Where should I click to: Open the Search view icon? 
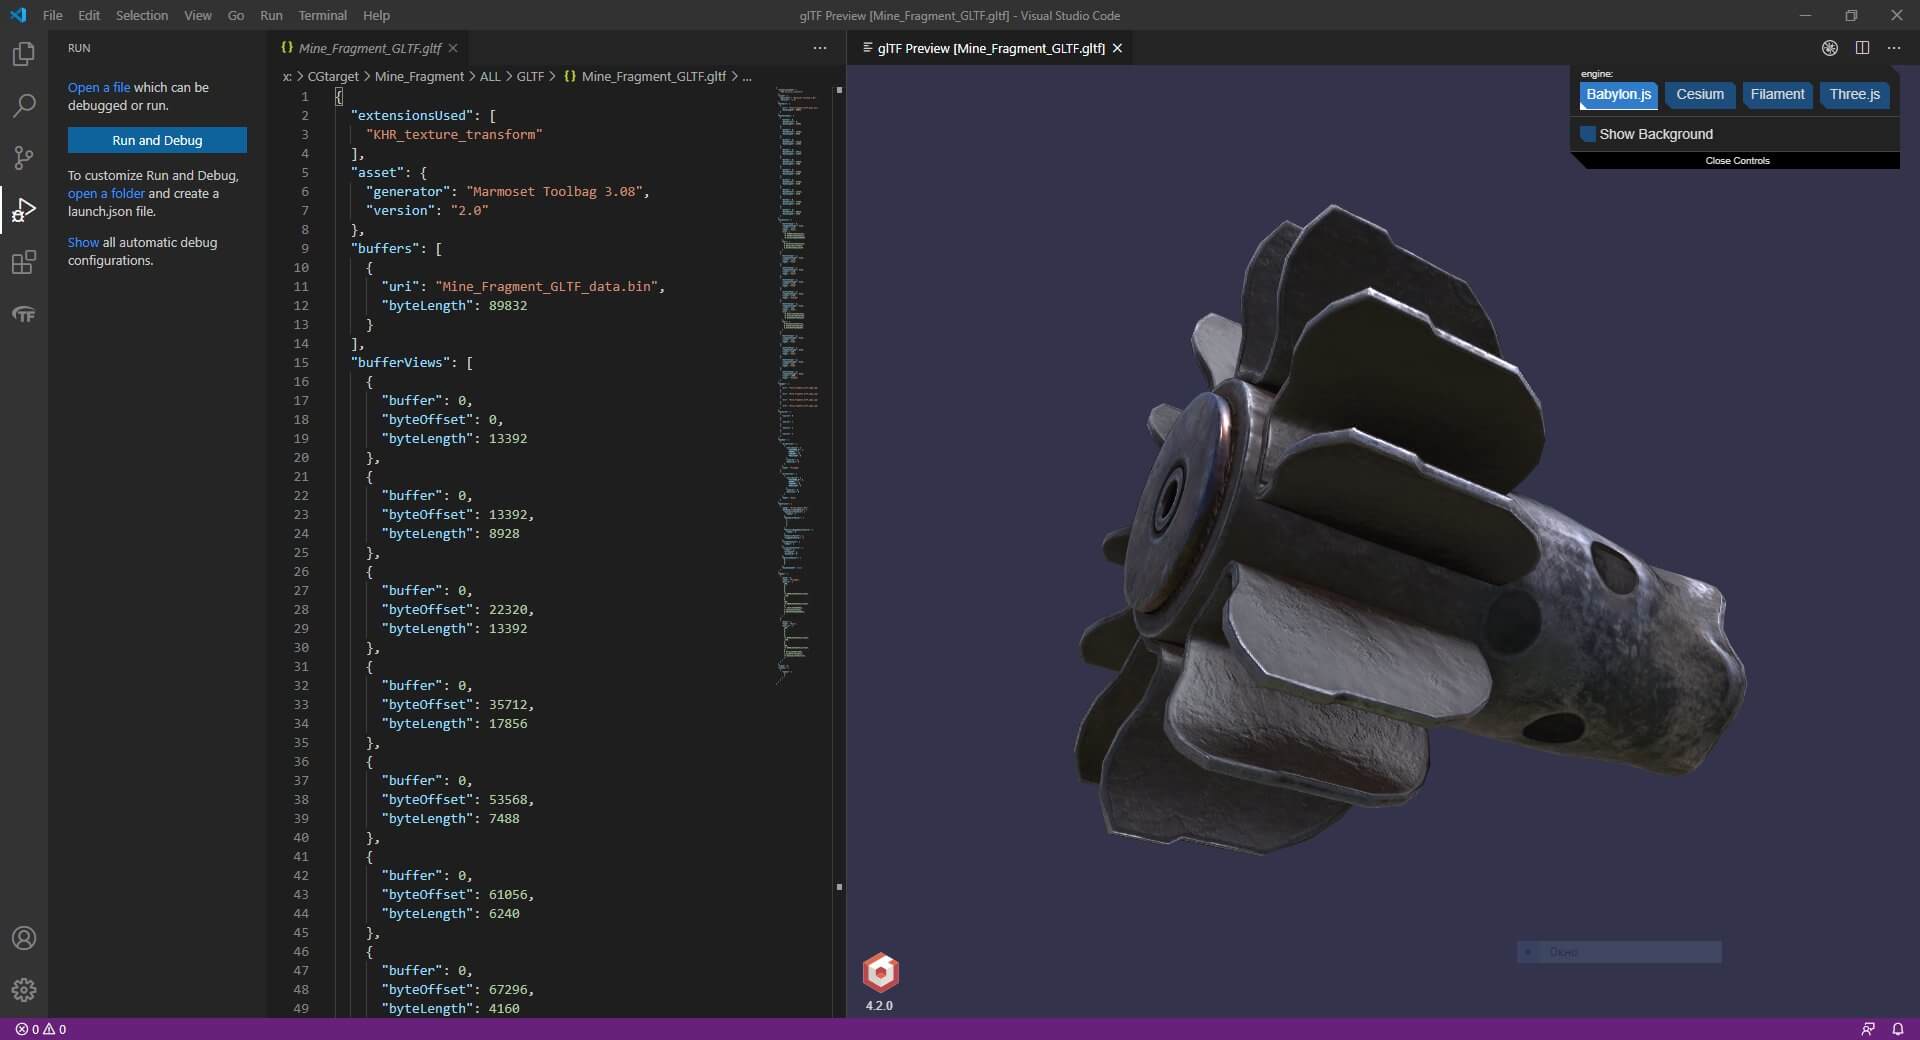point(24,106)
